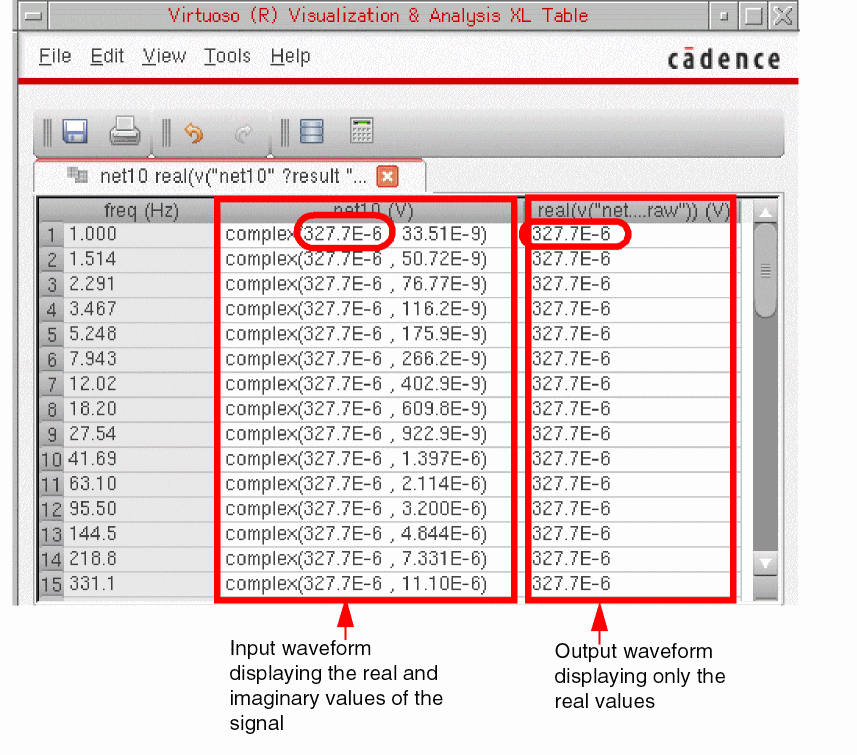The height and width of the screenshot is (755, 857).
Task: Click frequency cell 144.5
Action: [139, 534]
